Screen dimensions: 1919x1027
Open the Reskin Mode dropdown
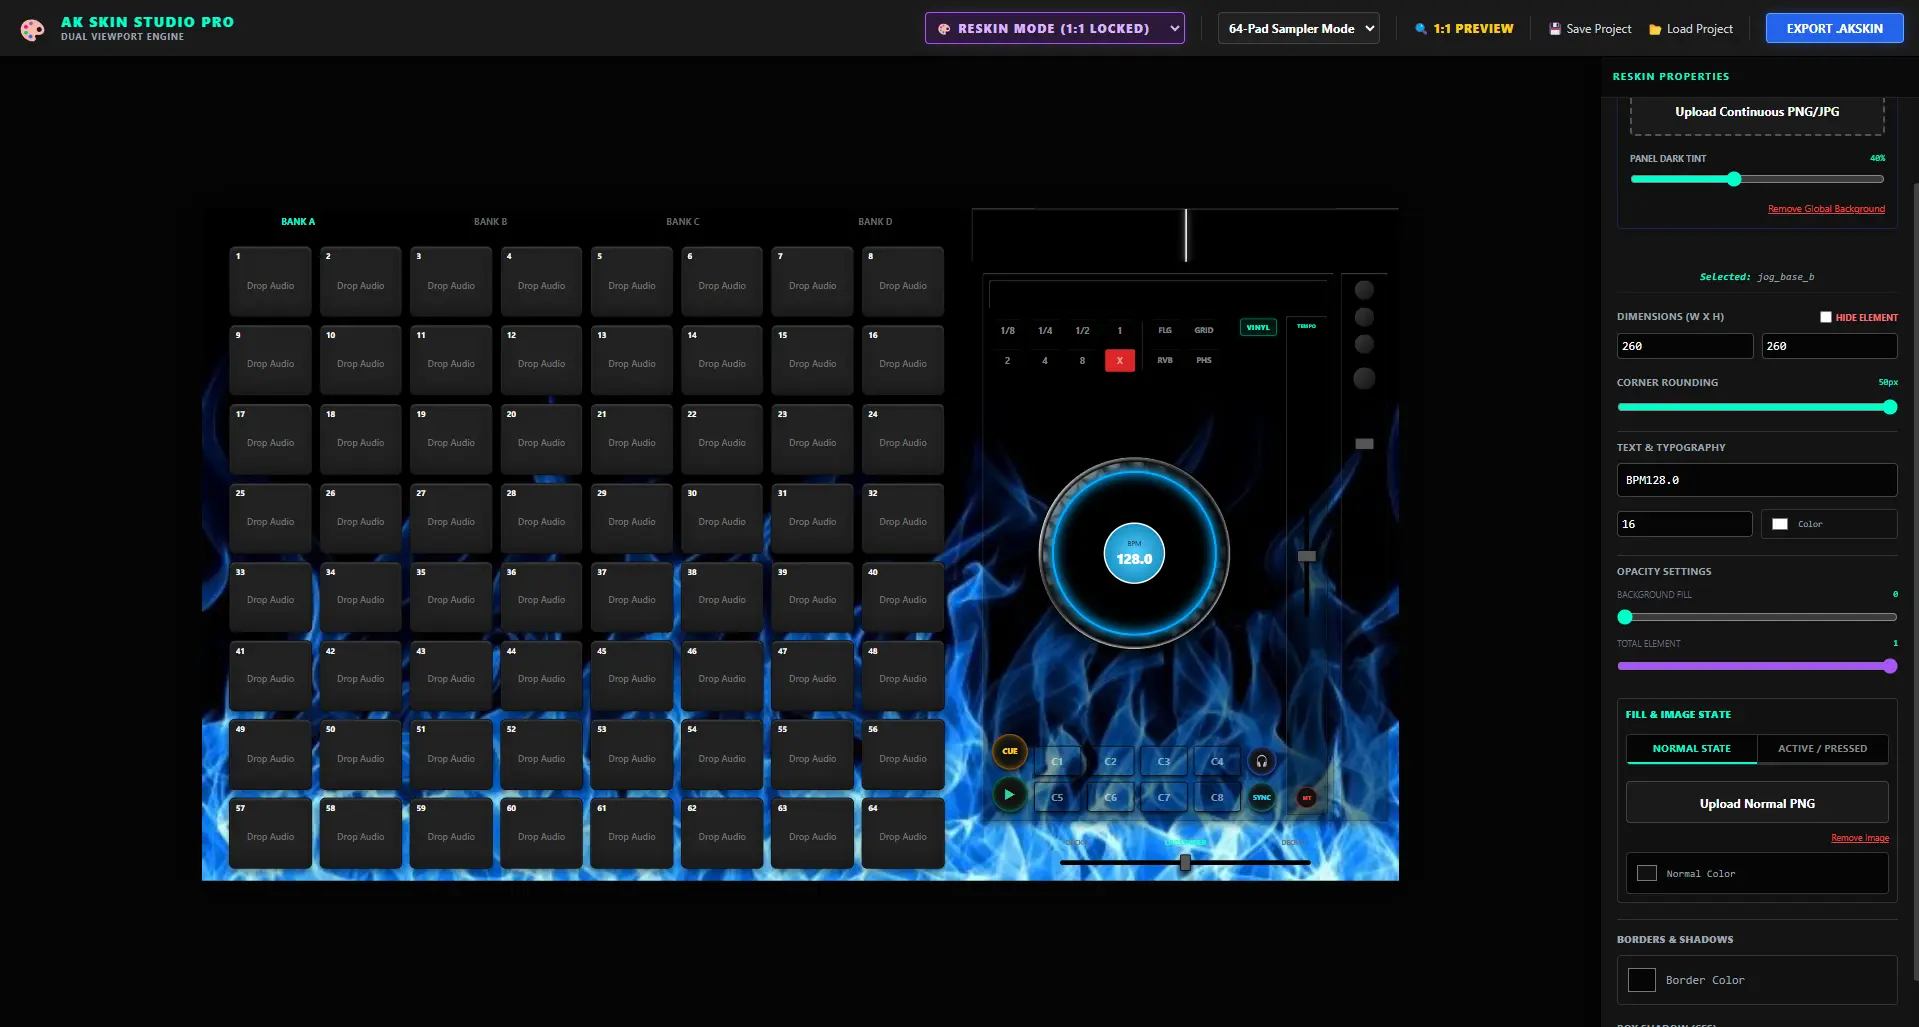tap(1055, 28)
